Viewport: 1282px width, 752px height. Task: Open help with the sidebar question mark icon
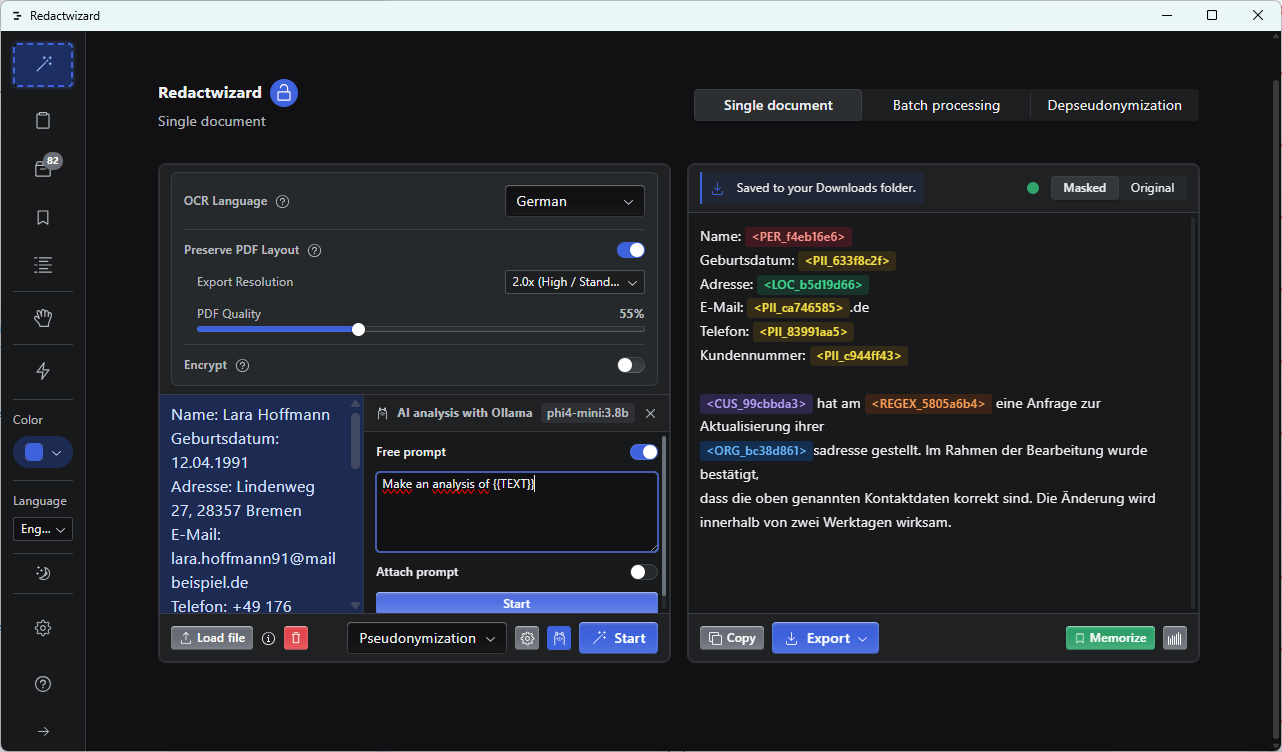43,684
